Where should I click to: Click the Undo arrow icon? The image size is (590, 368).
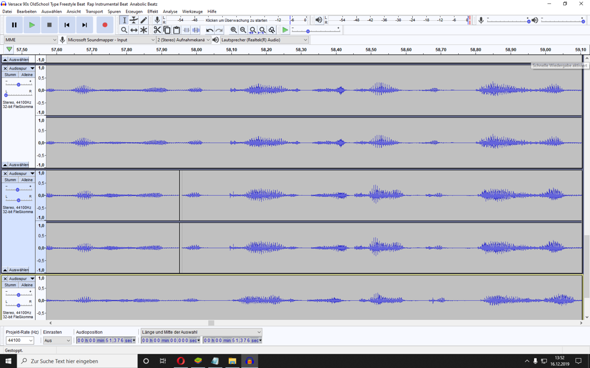(210, 30)
